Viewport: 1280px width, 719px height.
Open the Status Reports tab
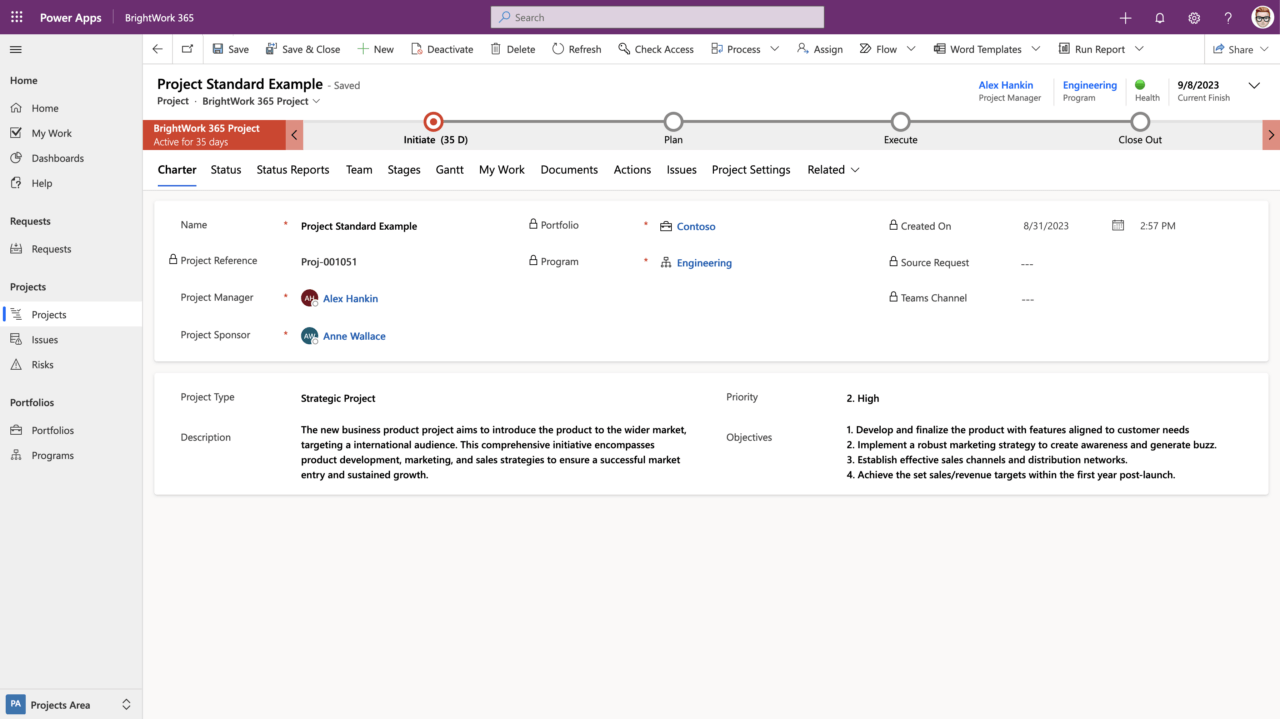[x=292, y=170]
